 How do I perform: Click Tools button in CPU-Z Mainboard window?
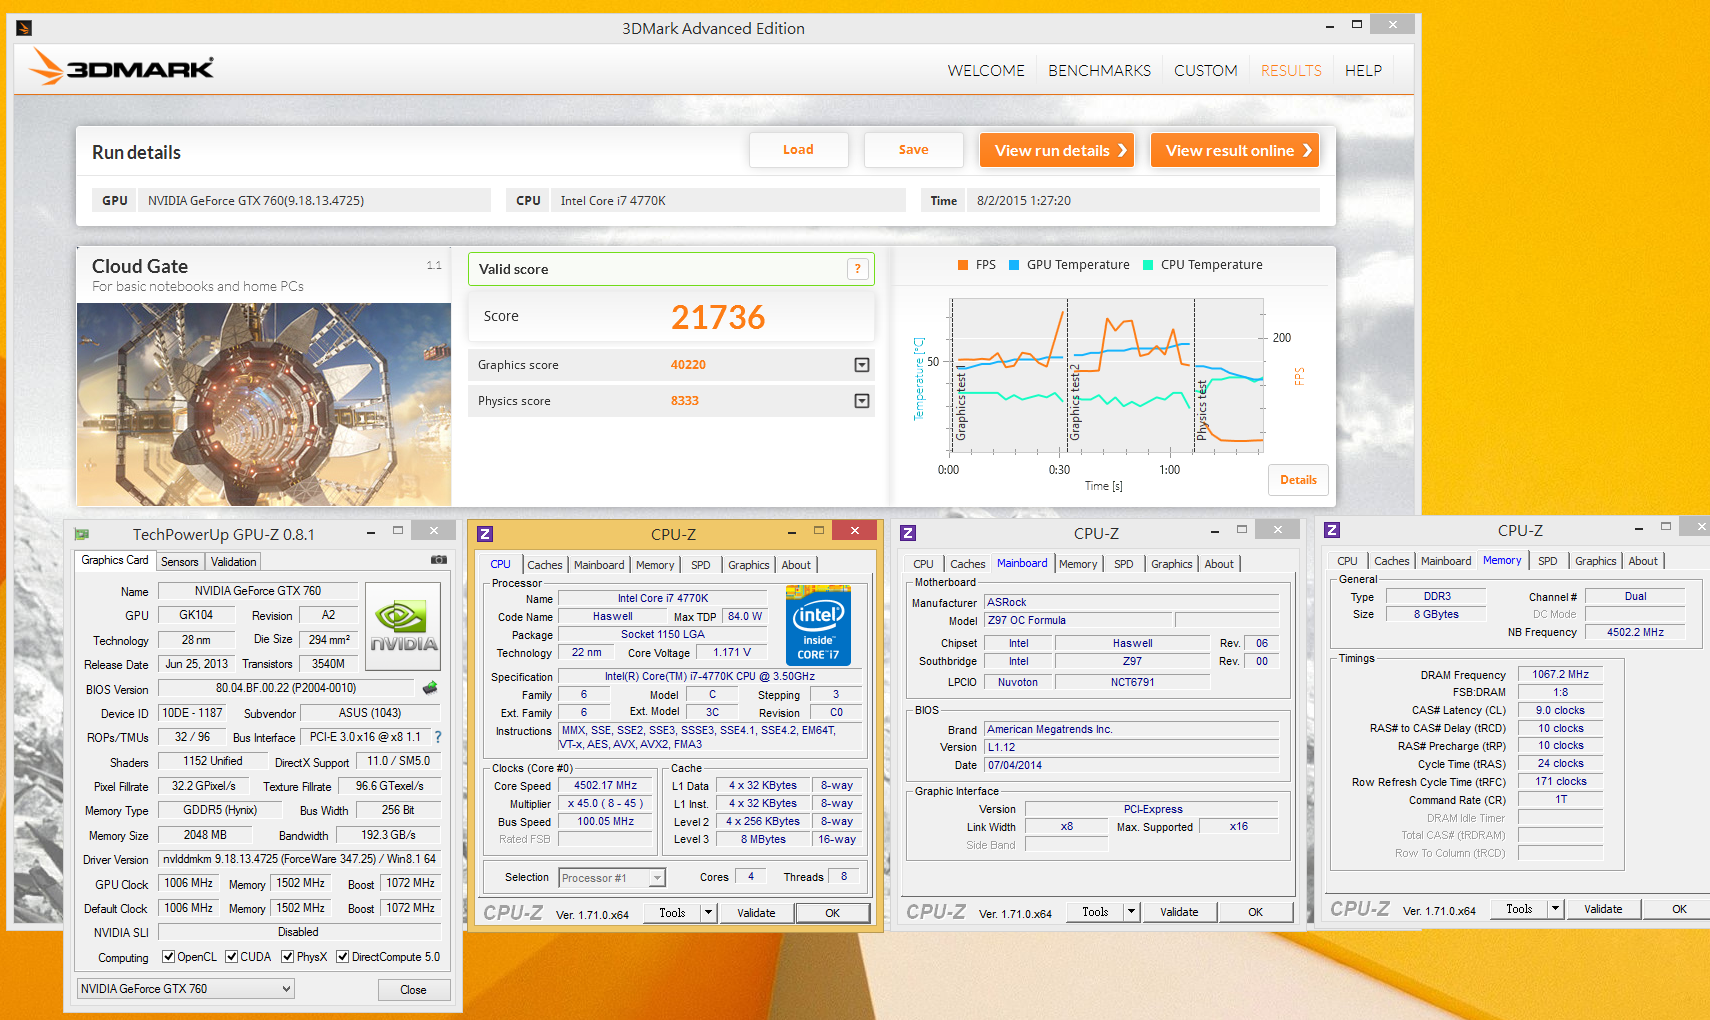pos(1095,912)
